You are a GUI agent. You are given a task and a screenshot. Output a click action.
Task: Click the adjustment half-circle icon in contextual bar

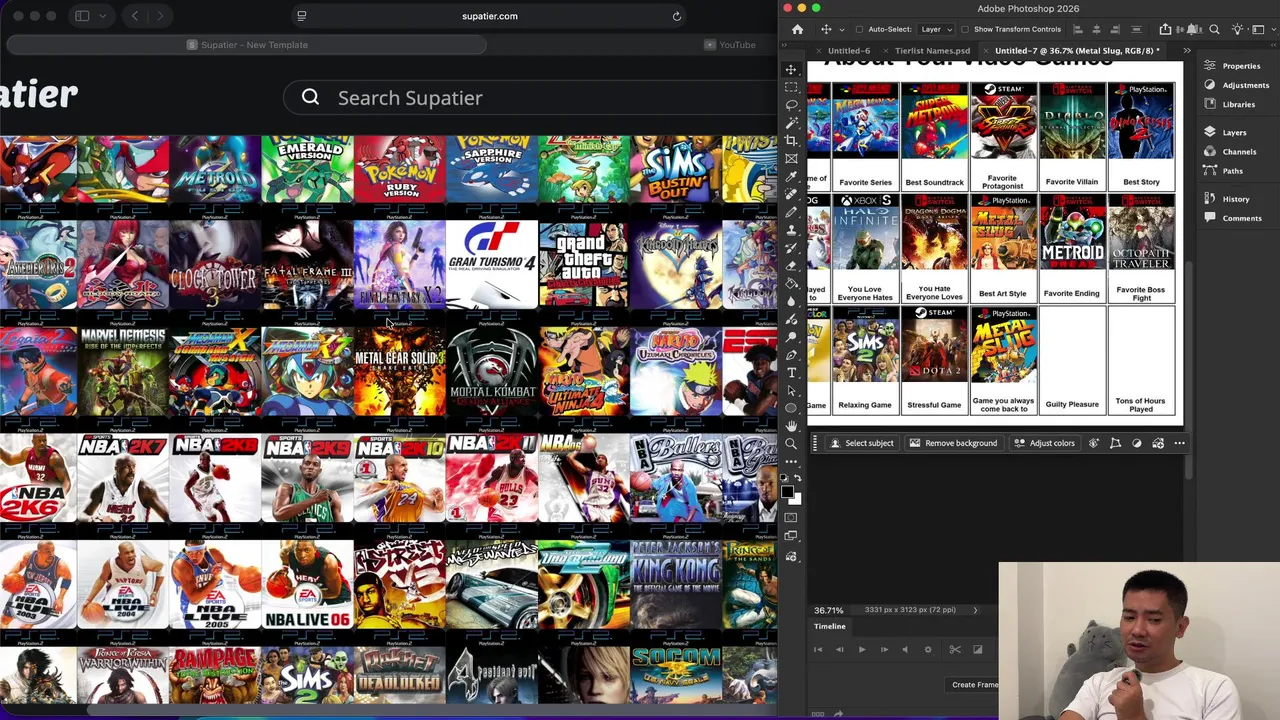(x=1136, y=443)
